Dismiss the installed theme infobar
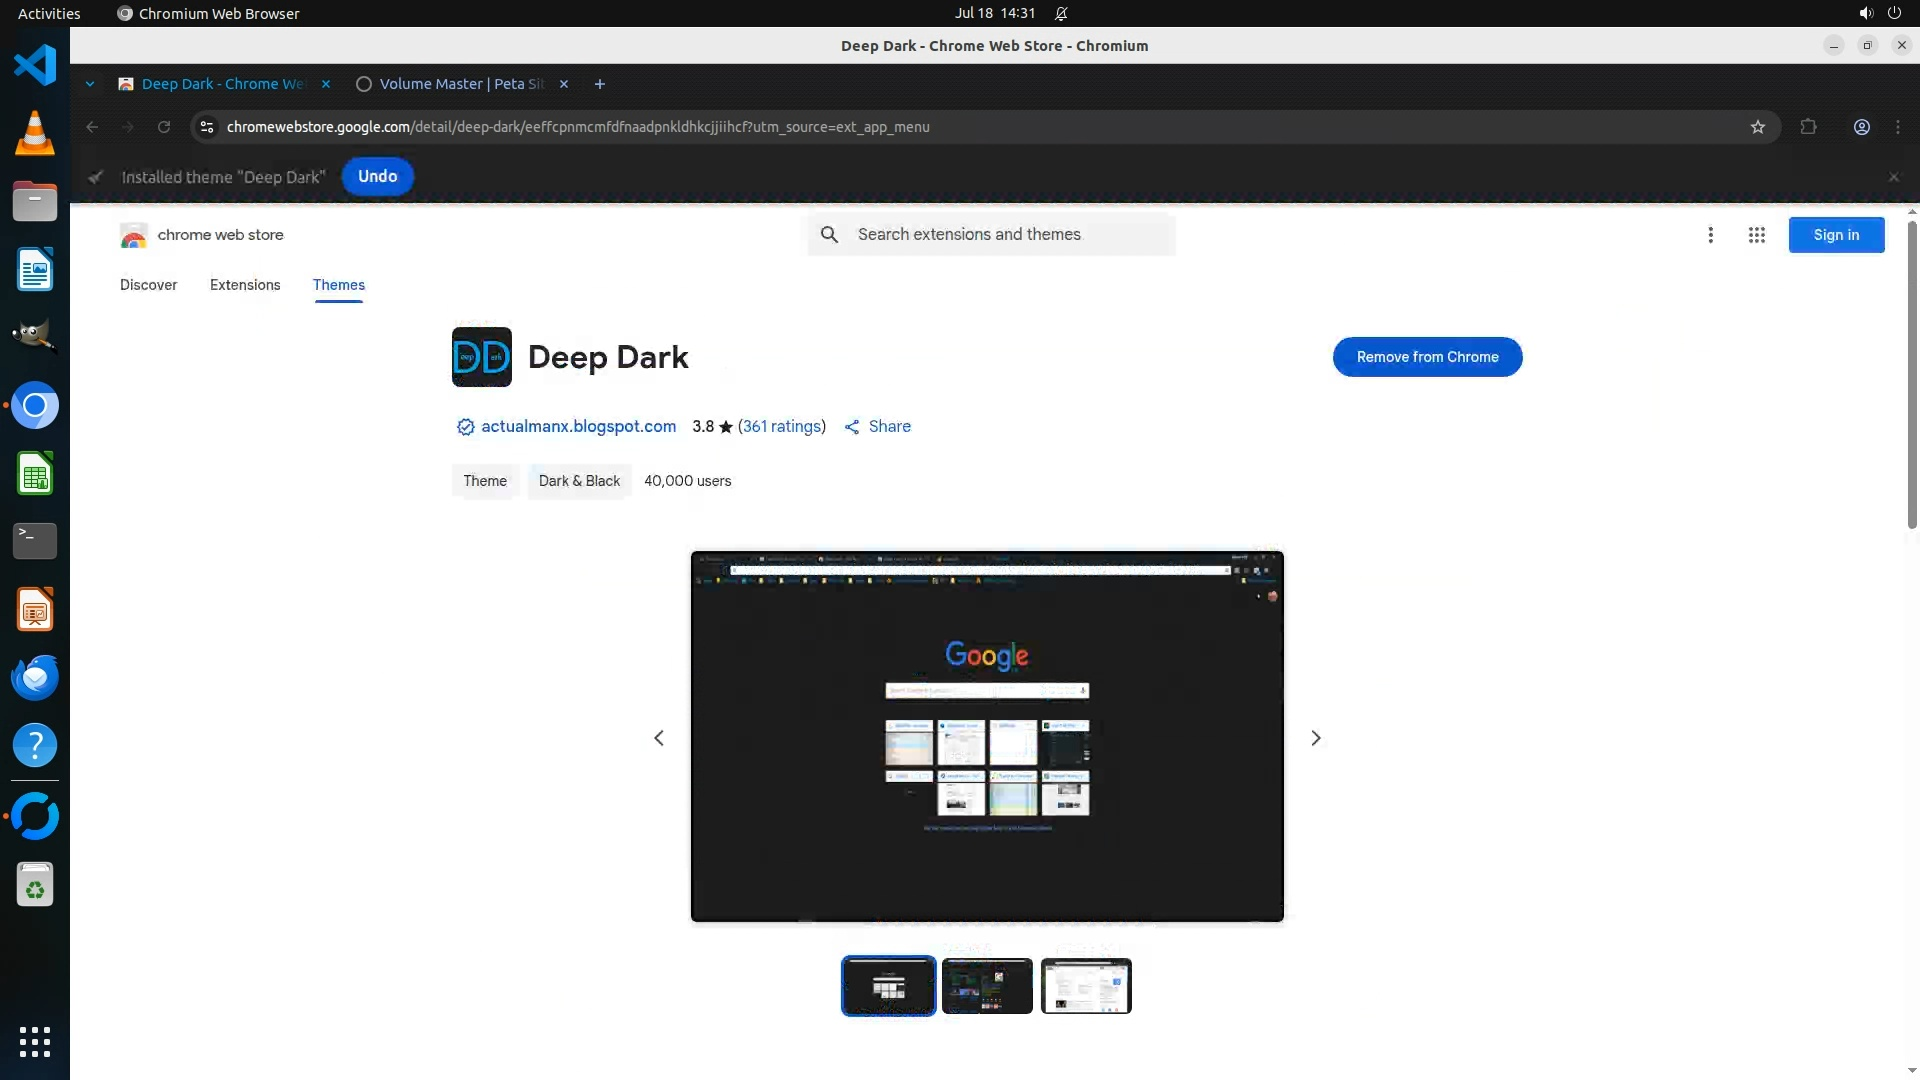This screenshot has width=1920, height=1080. (1893, 177)
